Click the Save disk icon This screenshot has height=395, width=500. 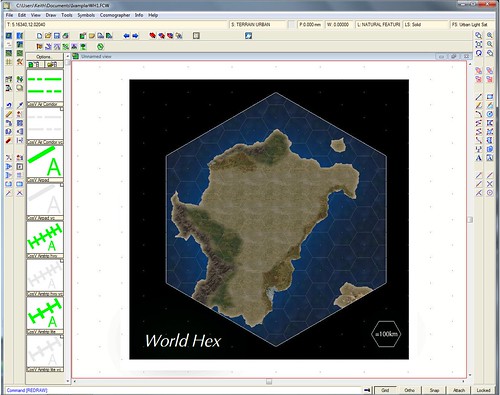pyautogui.click(x=57, y=36)
